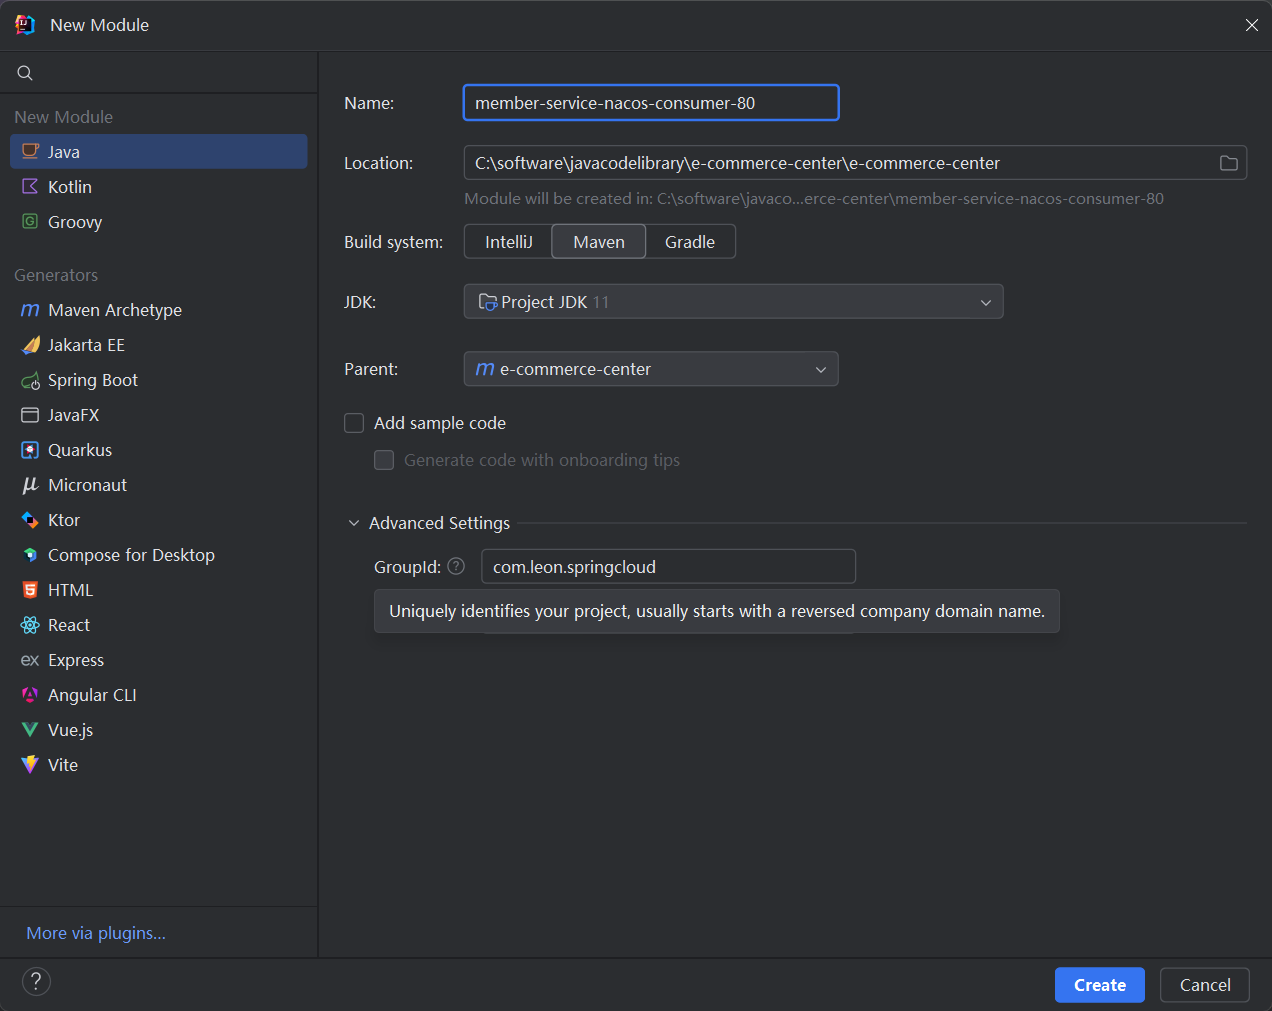This screenshot has width=1272, height=1011.
Task: Pick the Vue.js generator icon
Action: coord(30,730)
